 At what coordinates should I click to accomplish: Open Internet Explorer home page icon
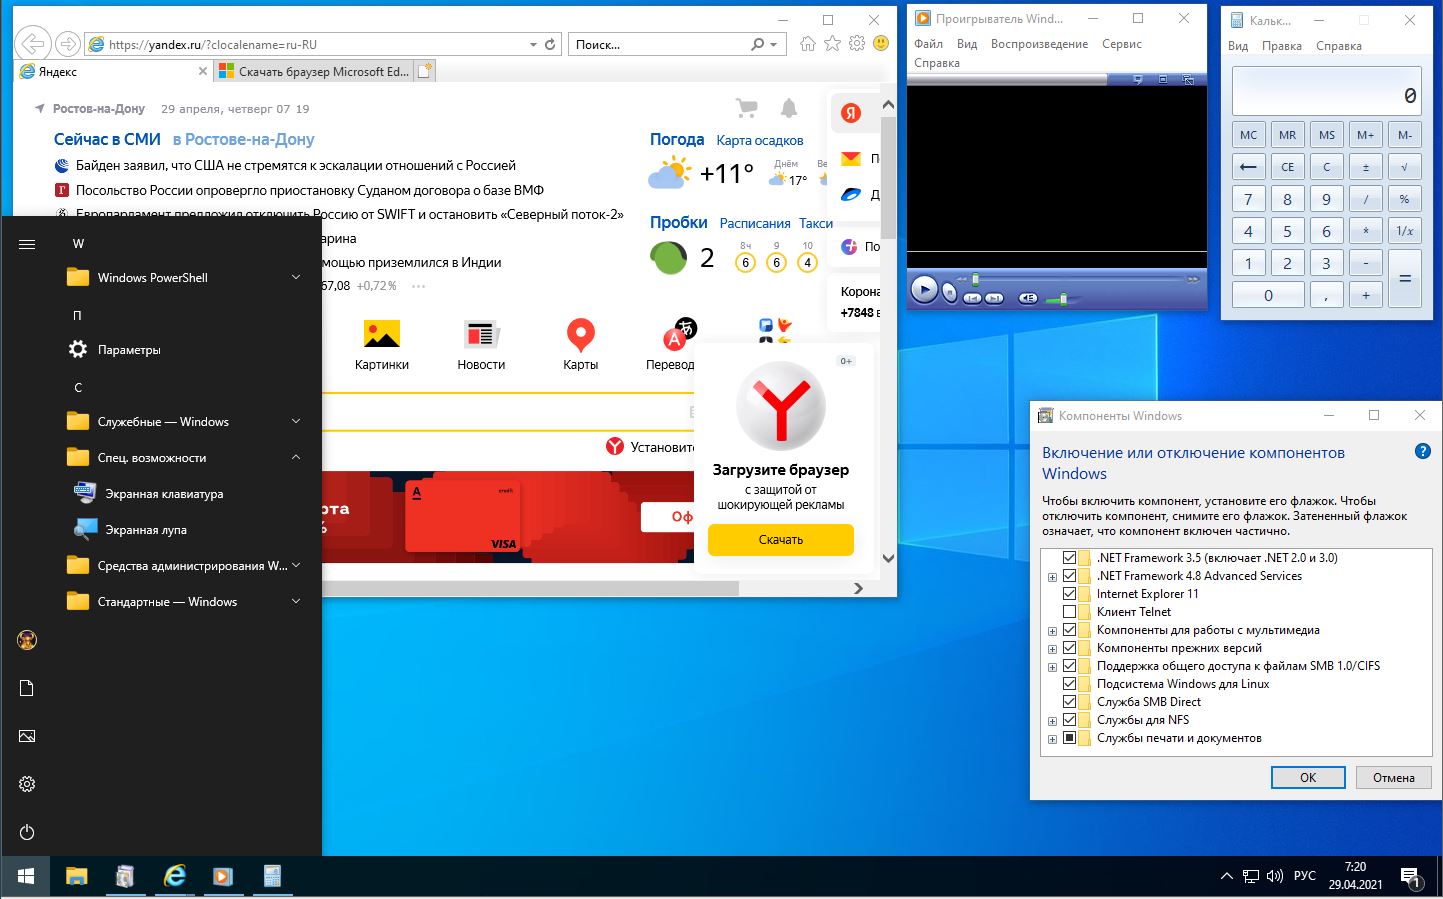(x=808, y=43)
